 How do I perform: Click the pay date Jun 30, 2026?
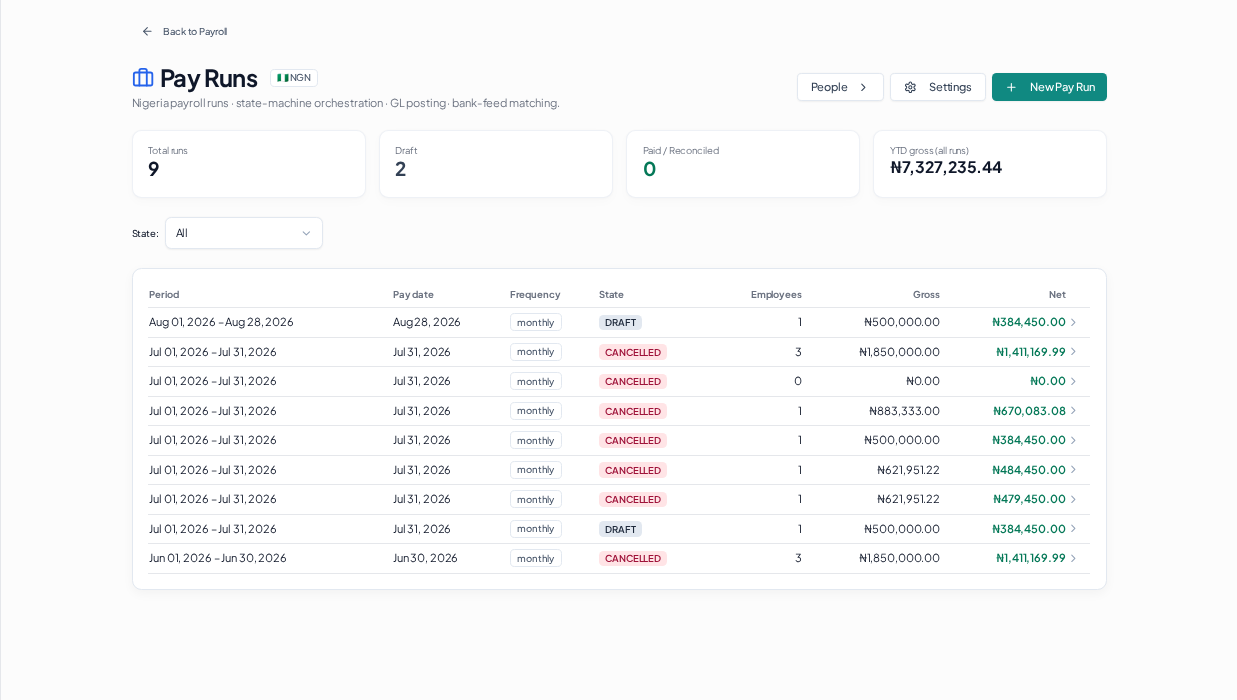coord(425,558)
